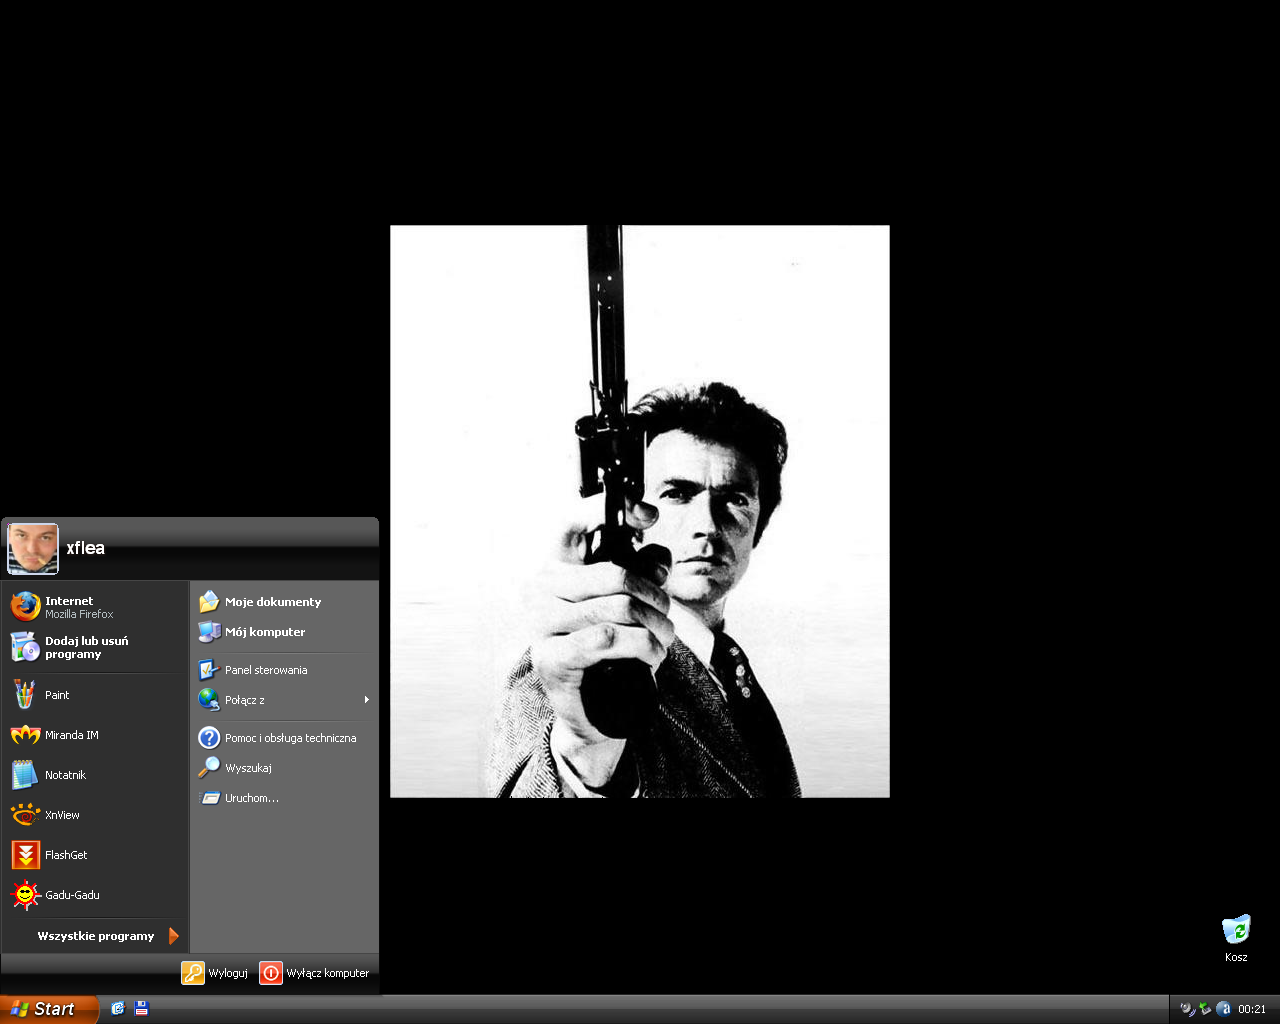The width and height of the screenshot is (1280, 1024).
Task: Open Panel sterowania
Action: (x=265, y=670)
